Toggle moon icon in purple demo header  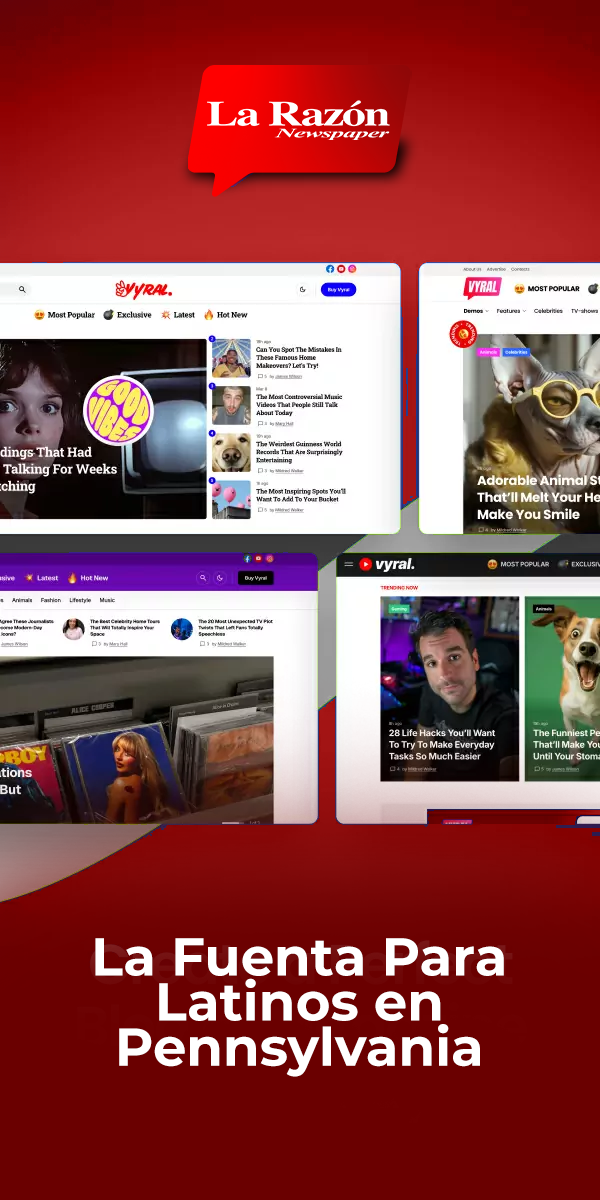pyautogui.click(x=220, y=578)
